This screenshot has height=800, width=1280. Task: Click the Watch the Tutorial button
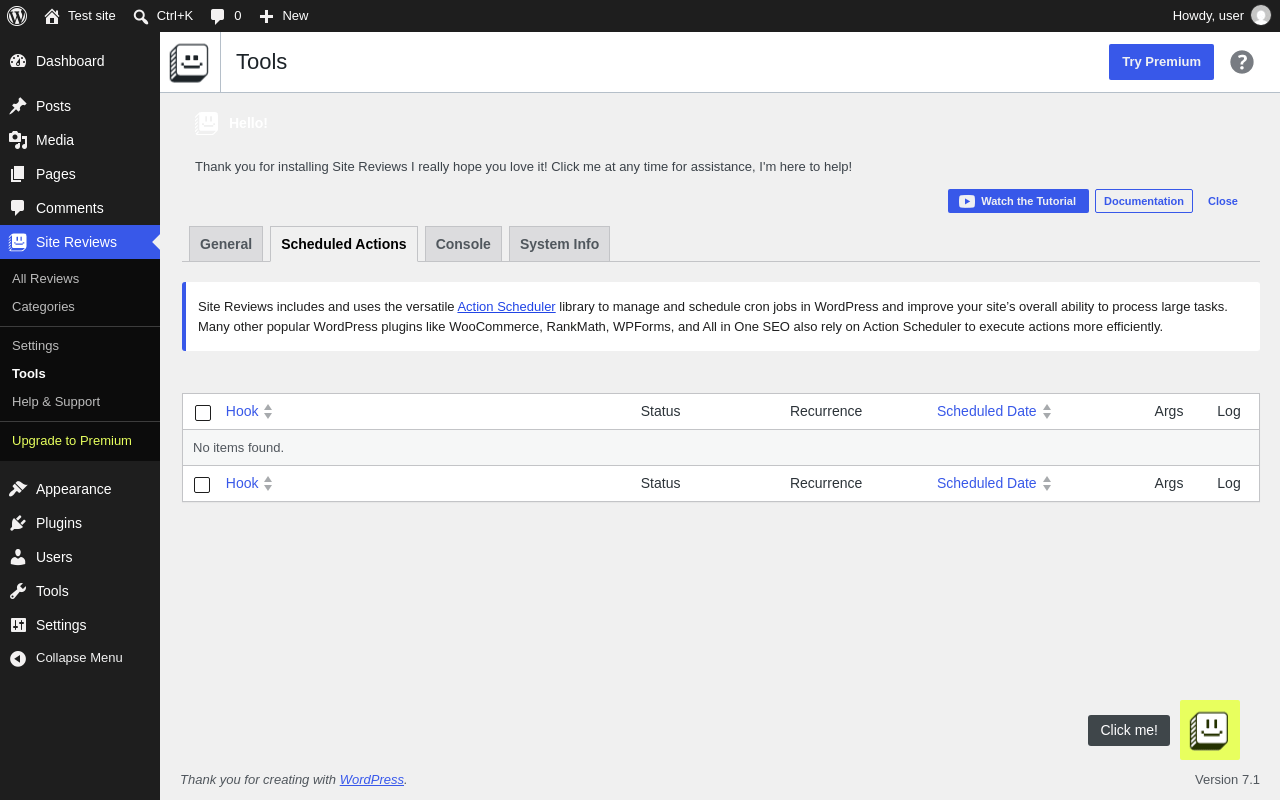(1018, 201)
